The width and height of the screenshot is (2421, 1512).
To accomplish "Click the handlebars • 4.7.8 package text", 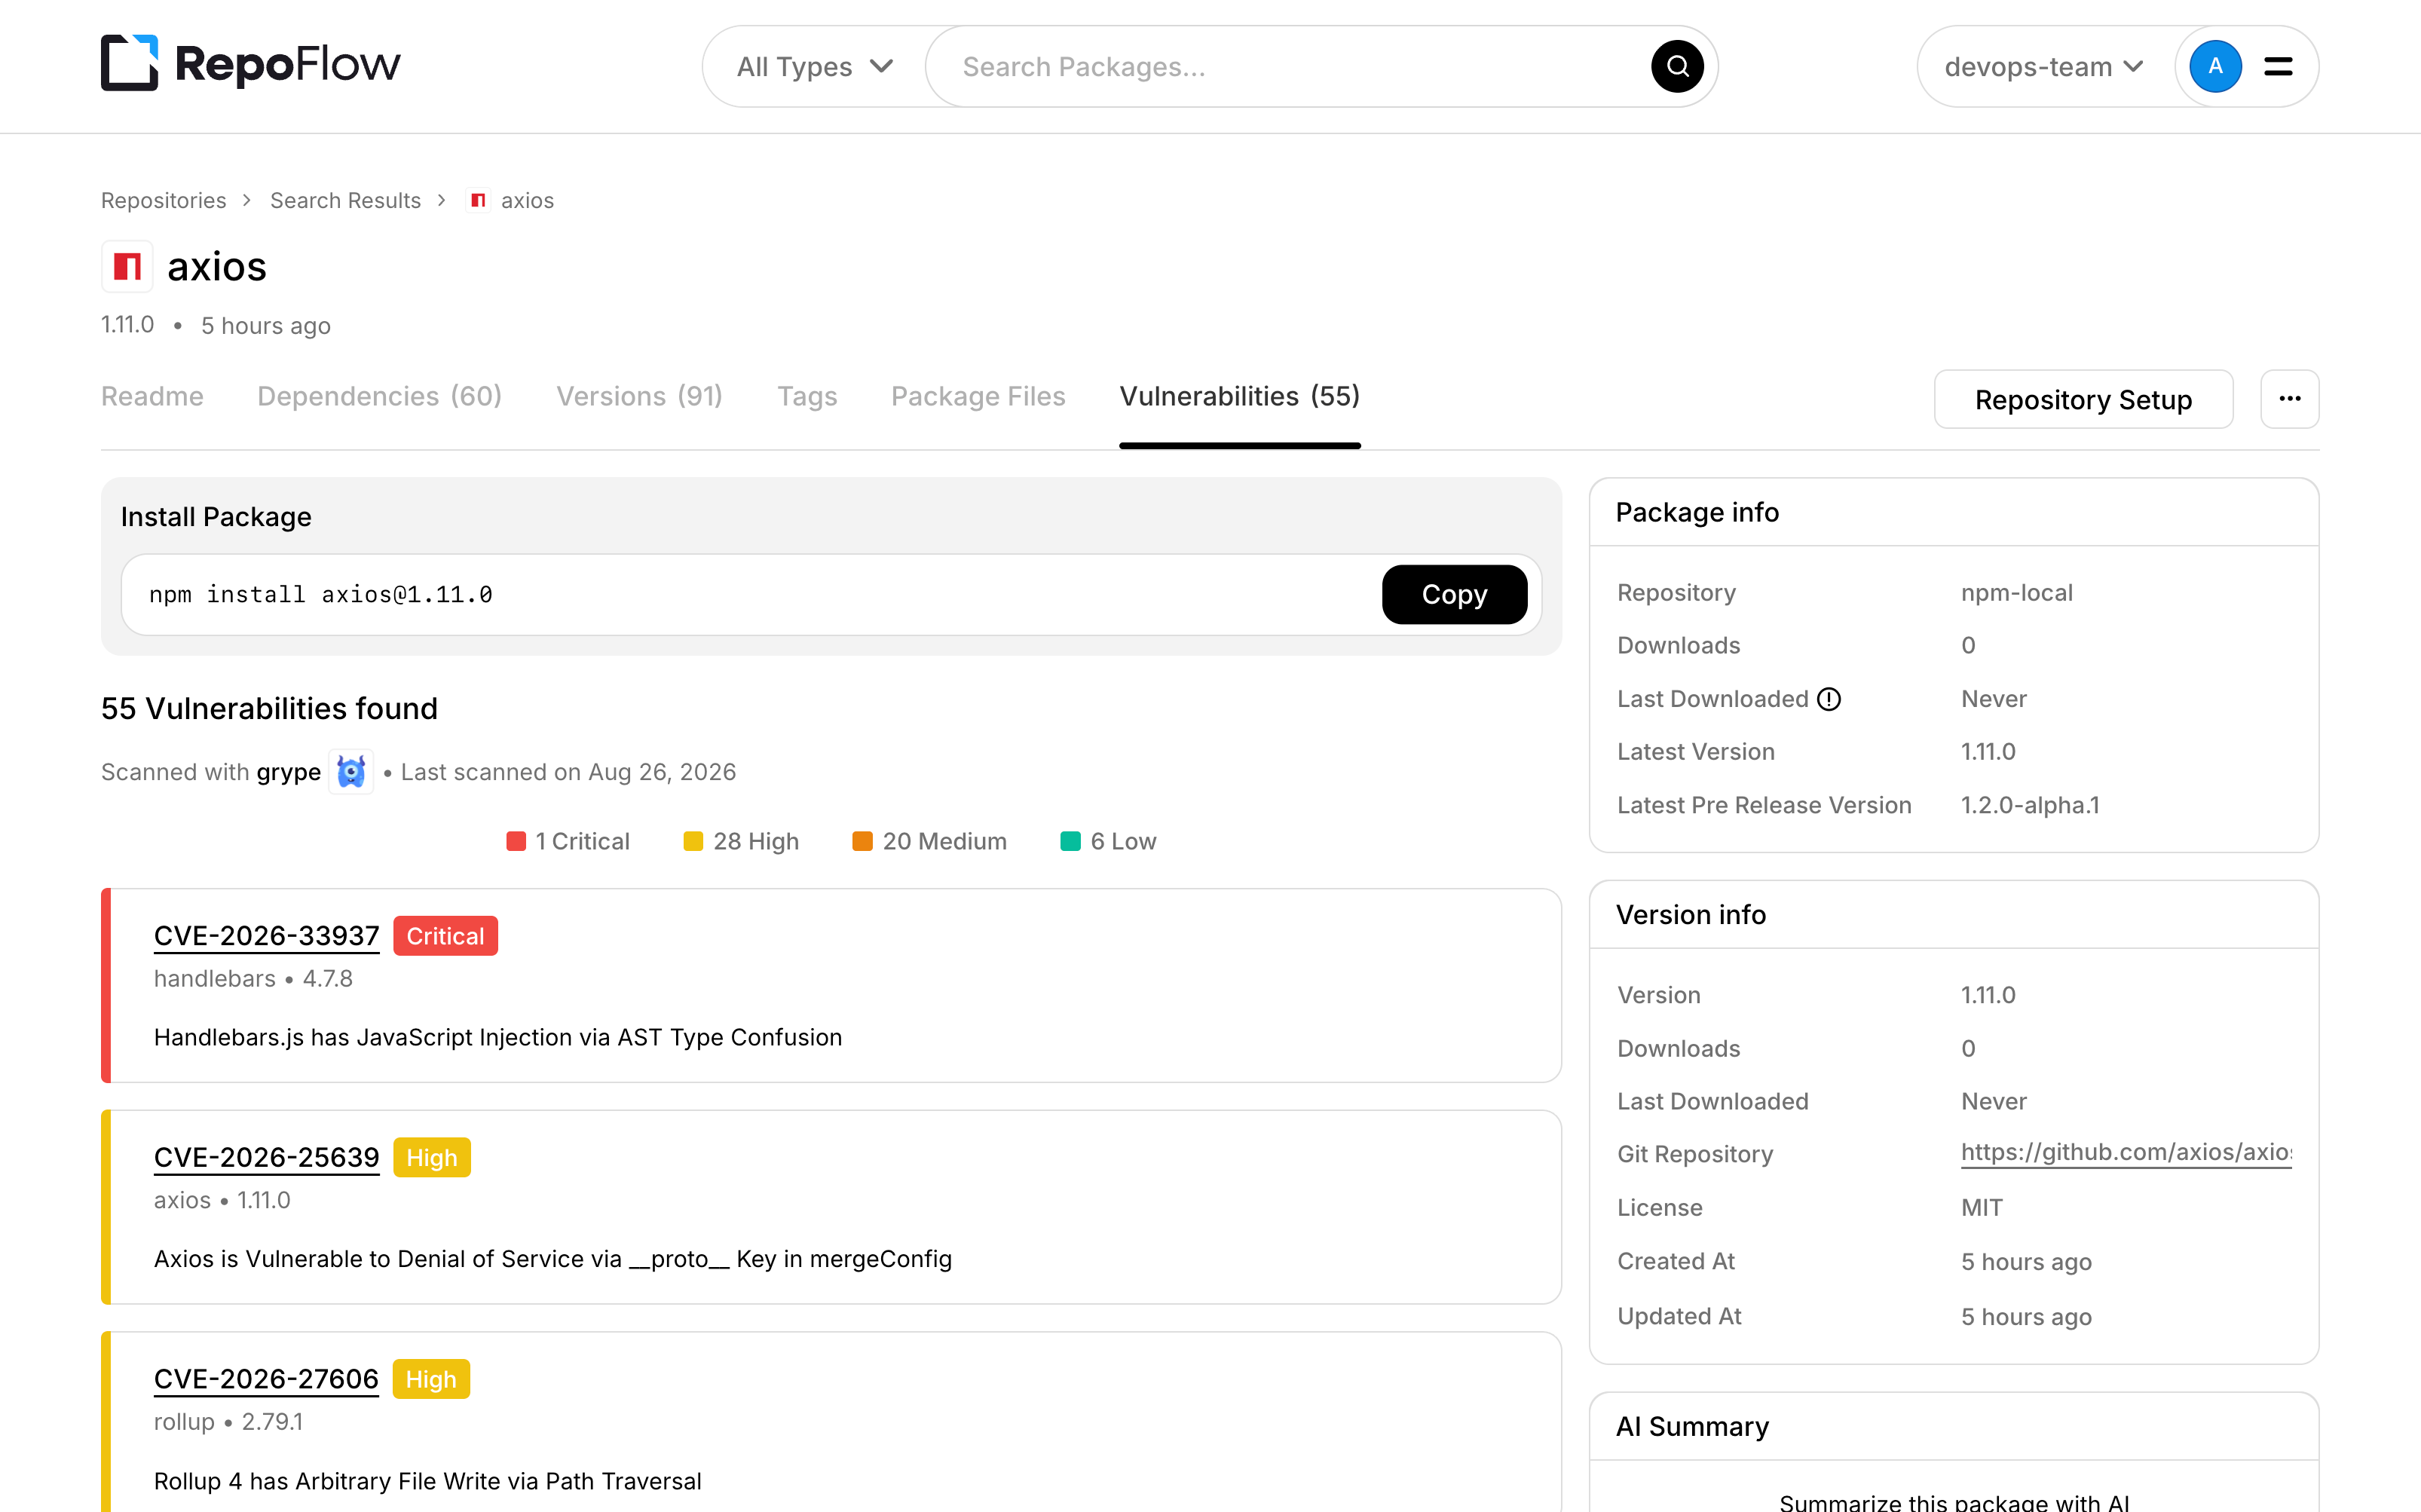I will coord(253,979).
